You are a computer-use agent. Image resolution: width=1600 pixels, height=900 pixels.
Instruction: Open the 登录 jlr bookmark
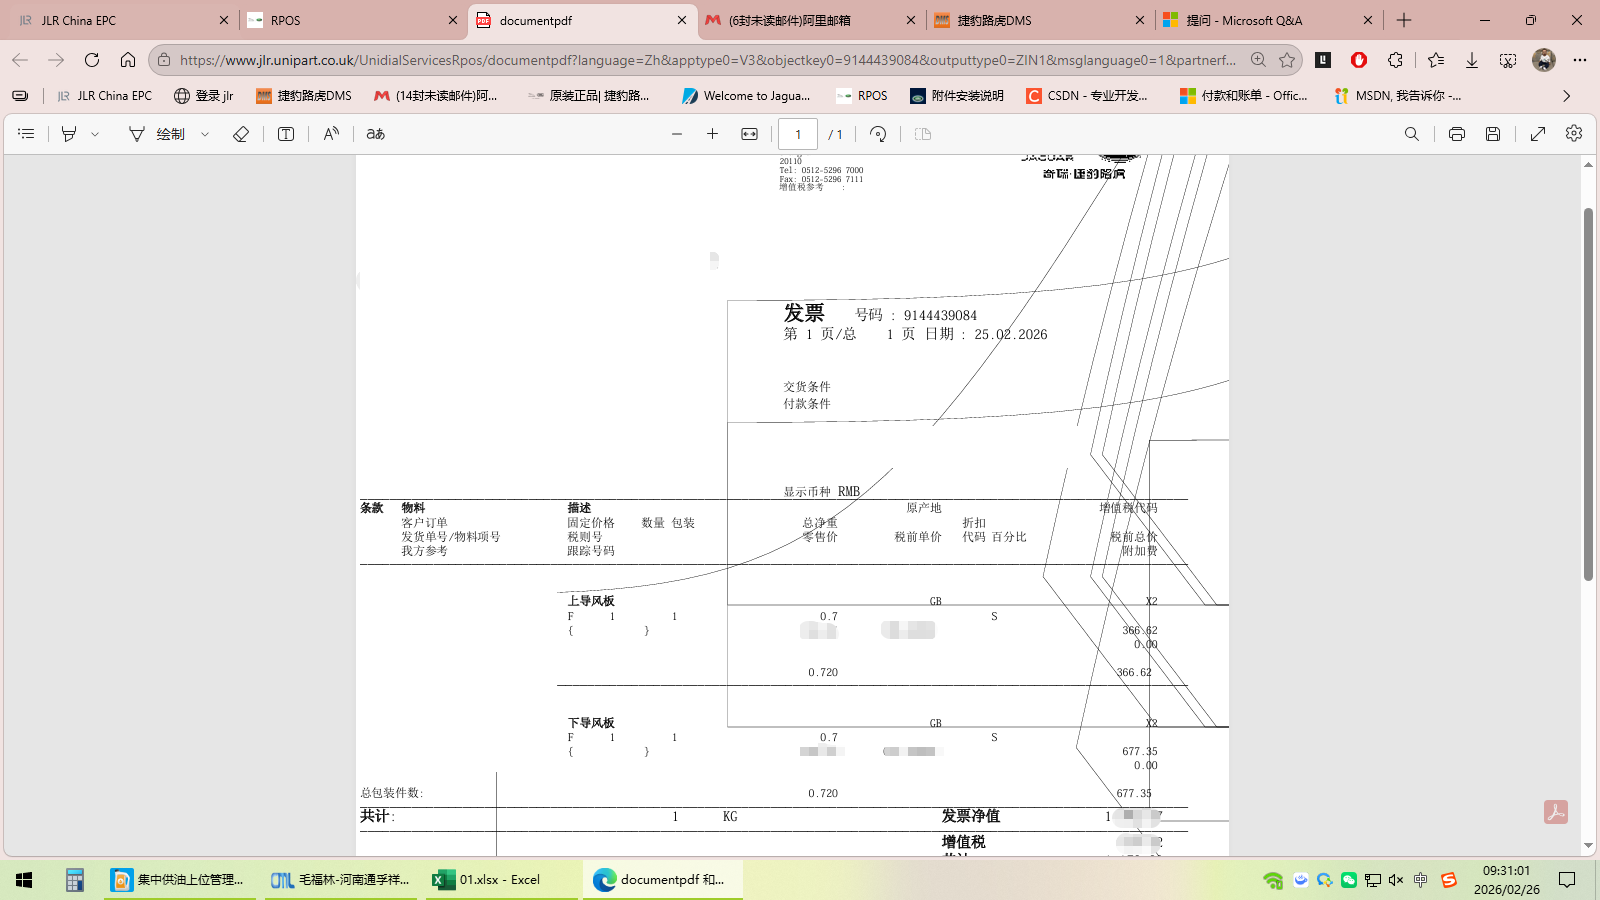[x=203, y=96]
